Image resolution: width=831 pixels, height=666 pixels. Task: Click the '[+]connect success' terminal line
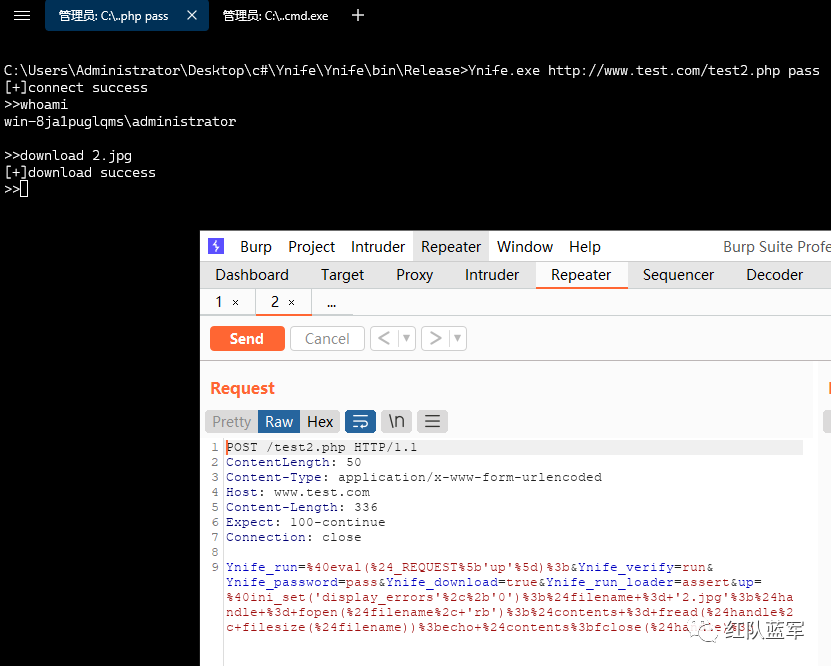tap(76, 88)
